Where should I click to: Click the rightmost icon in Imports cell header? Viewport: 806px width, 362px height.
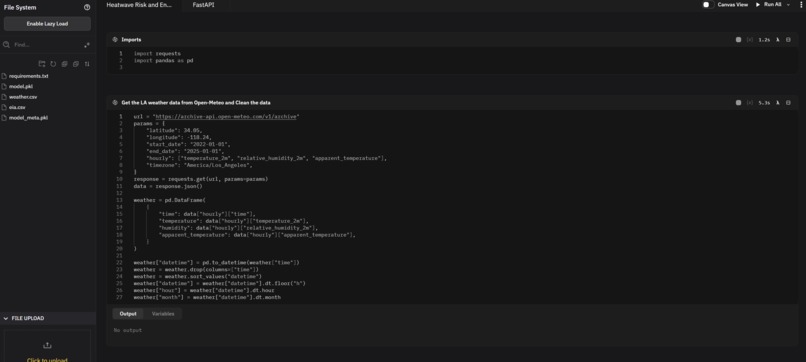[x=789, y=40]
